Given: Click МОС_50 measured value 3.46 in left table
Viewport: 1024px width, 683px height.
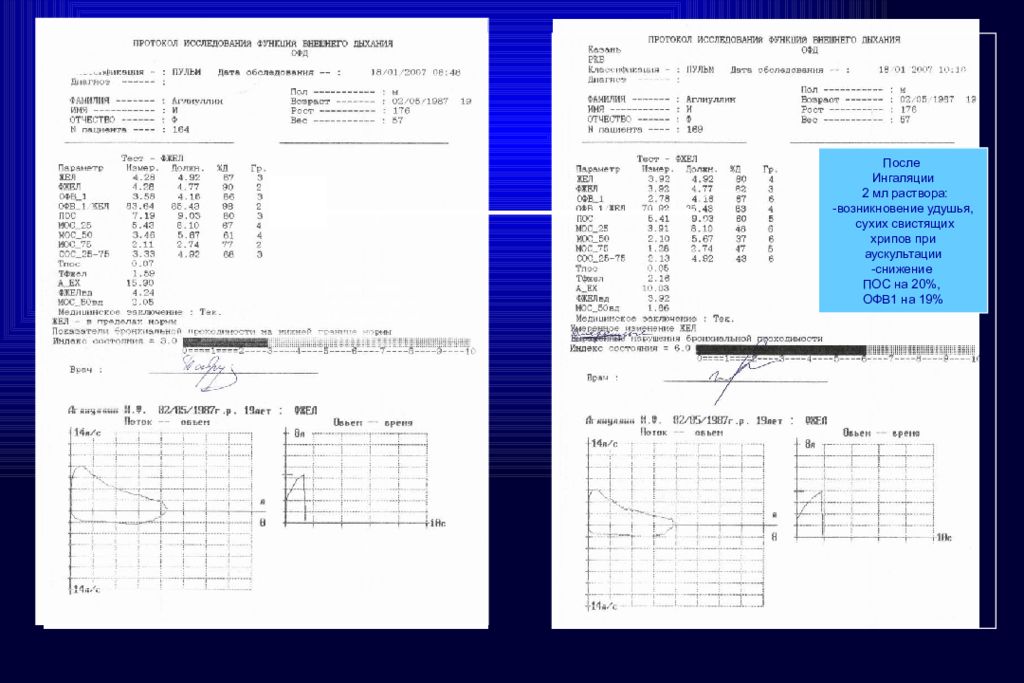Looking at the screenshot, I should [143, 234].
